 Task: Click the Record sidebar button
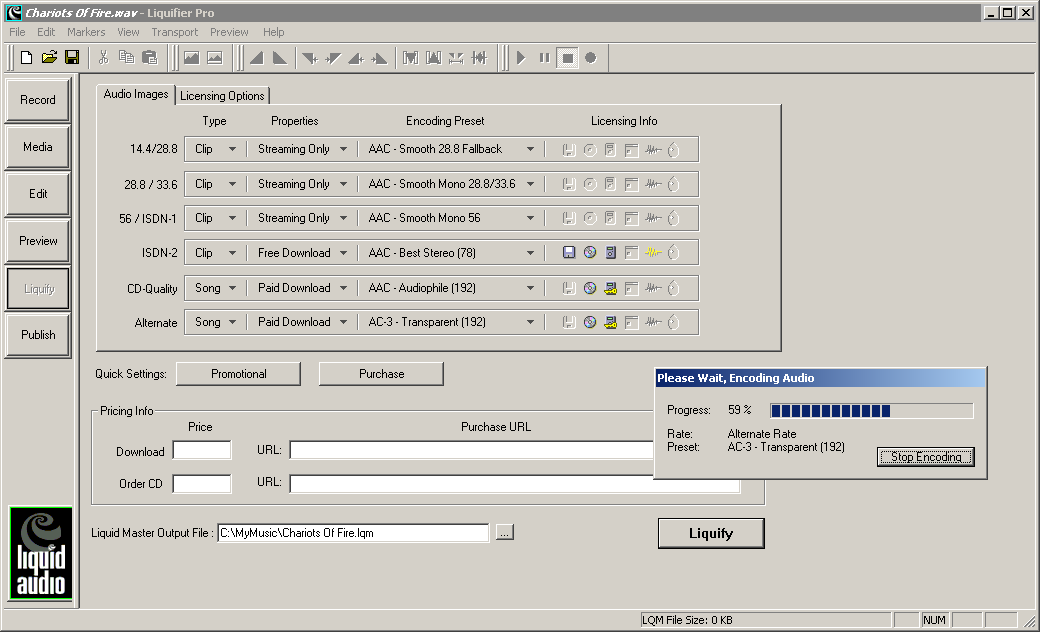[38, 100]
